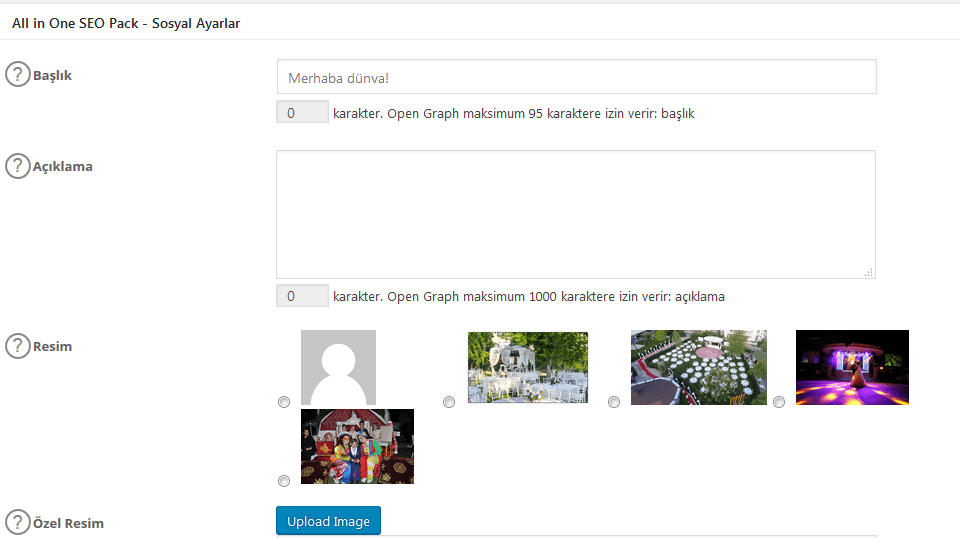
Task: Click the title character counter box
Action: 302,112
